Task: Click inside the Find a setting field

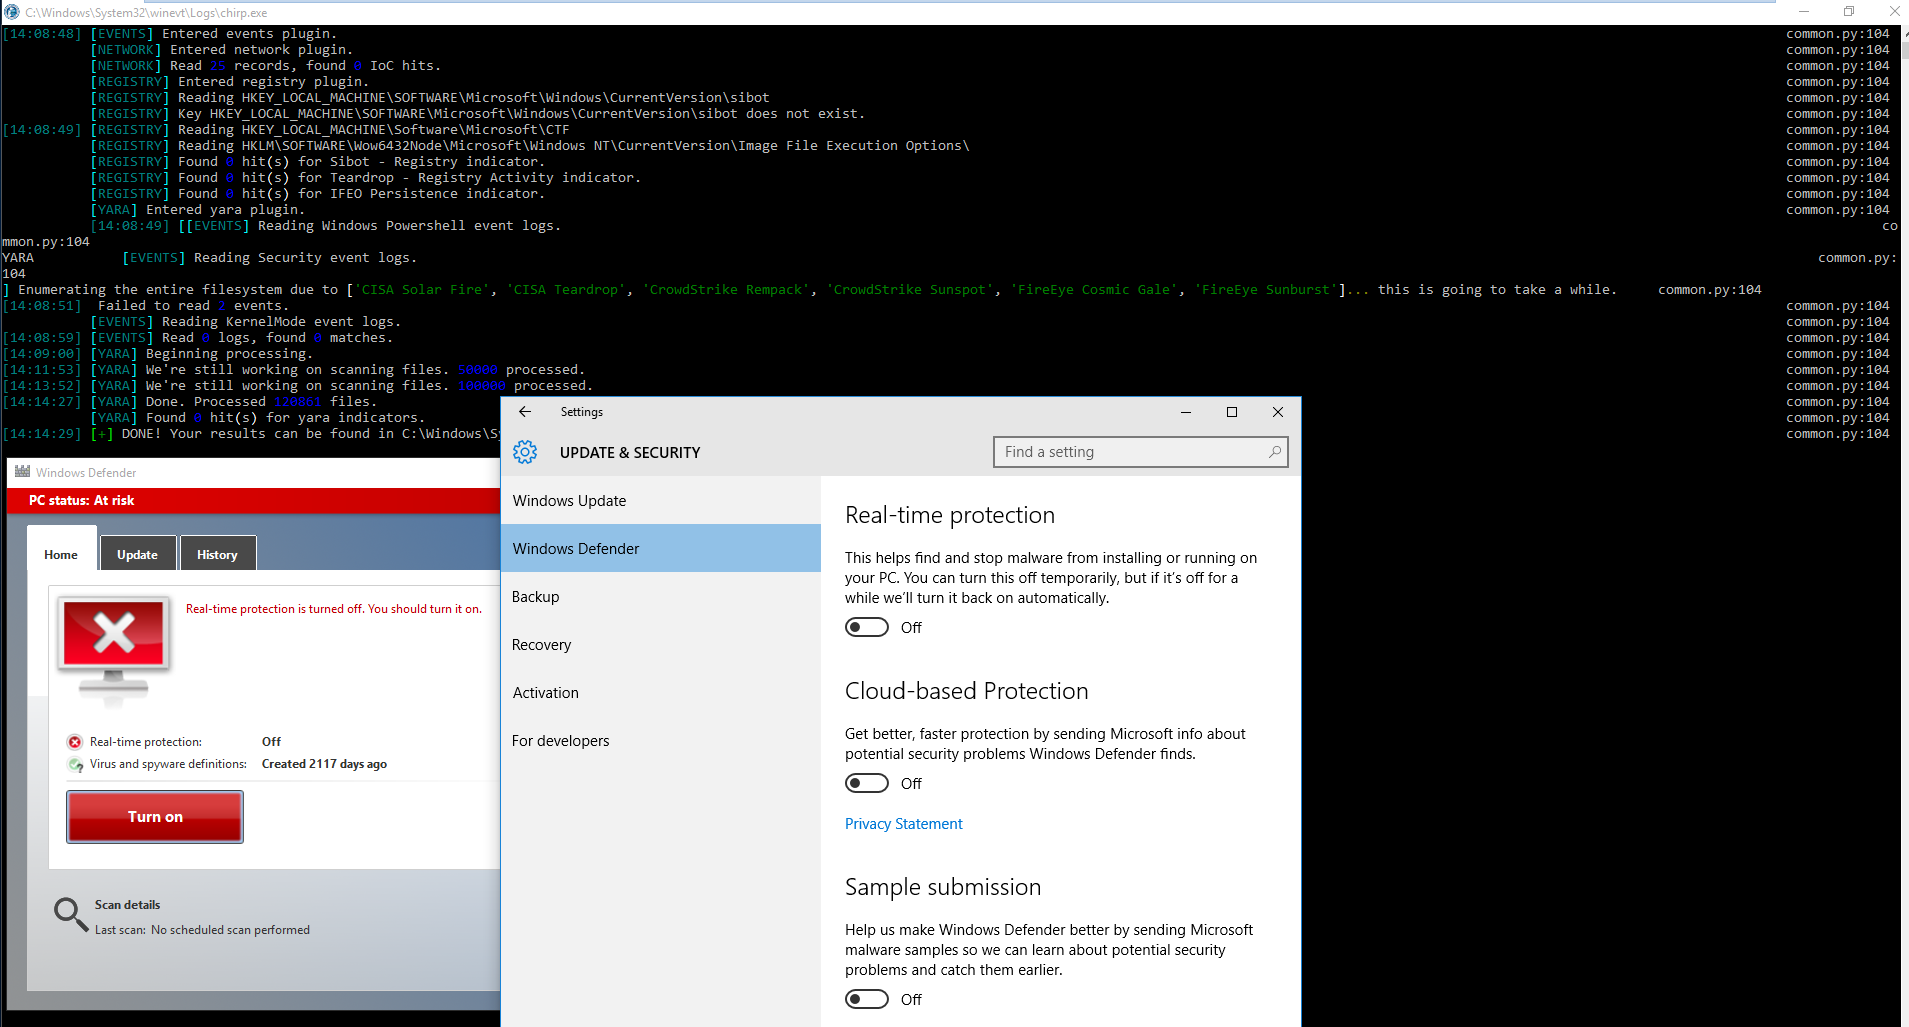Action: click(1100, 451)
